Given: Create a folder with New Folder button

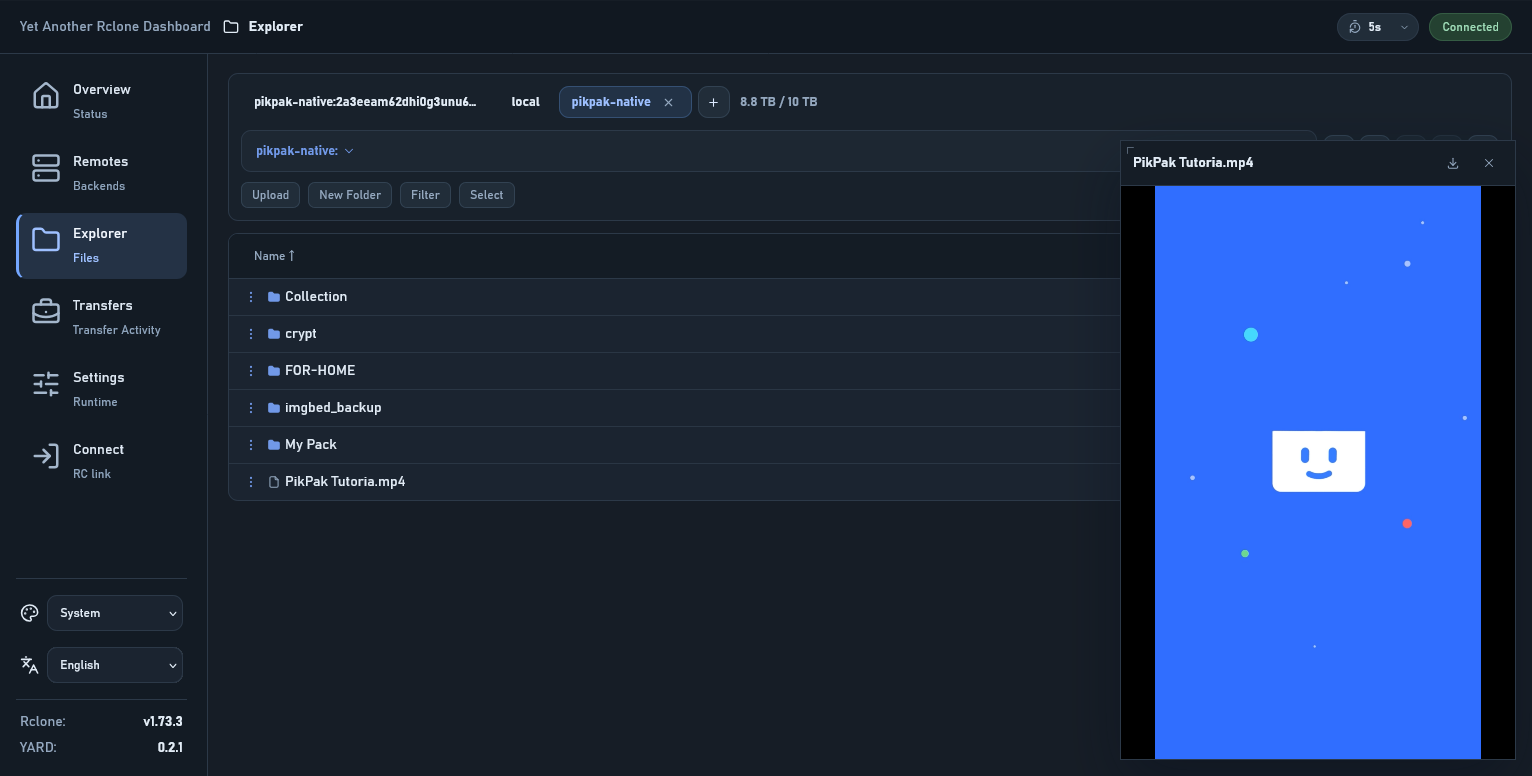Looking at the screenshot, I should 349,195.
